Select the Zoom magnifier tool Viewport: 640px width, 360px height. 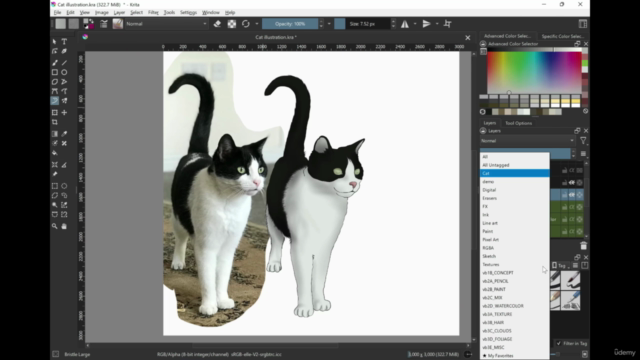click(55, 226)
